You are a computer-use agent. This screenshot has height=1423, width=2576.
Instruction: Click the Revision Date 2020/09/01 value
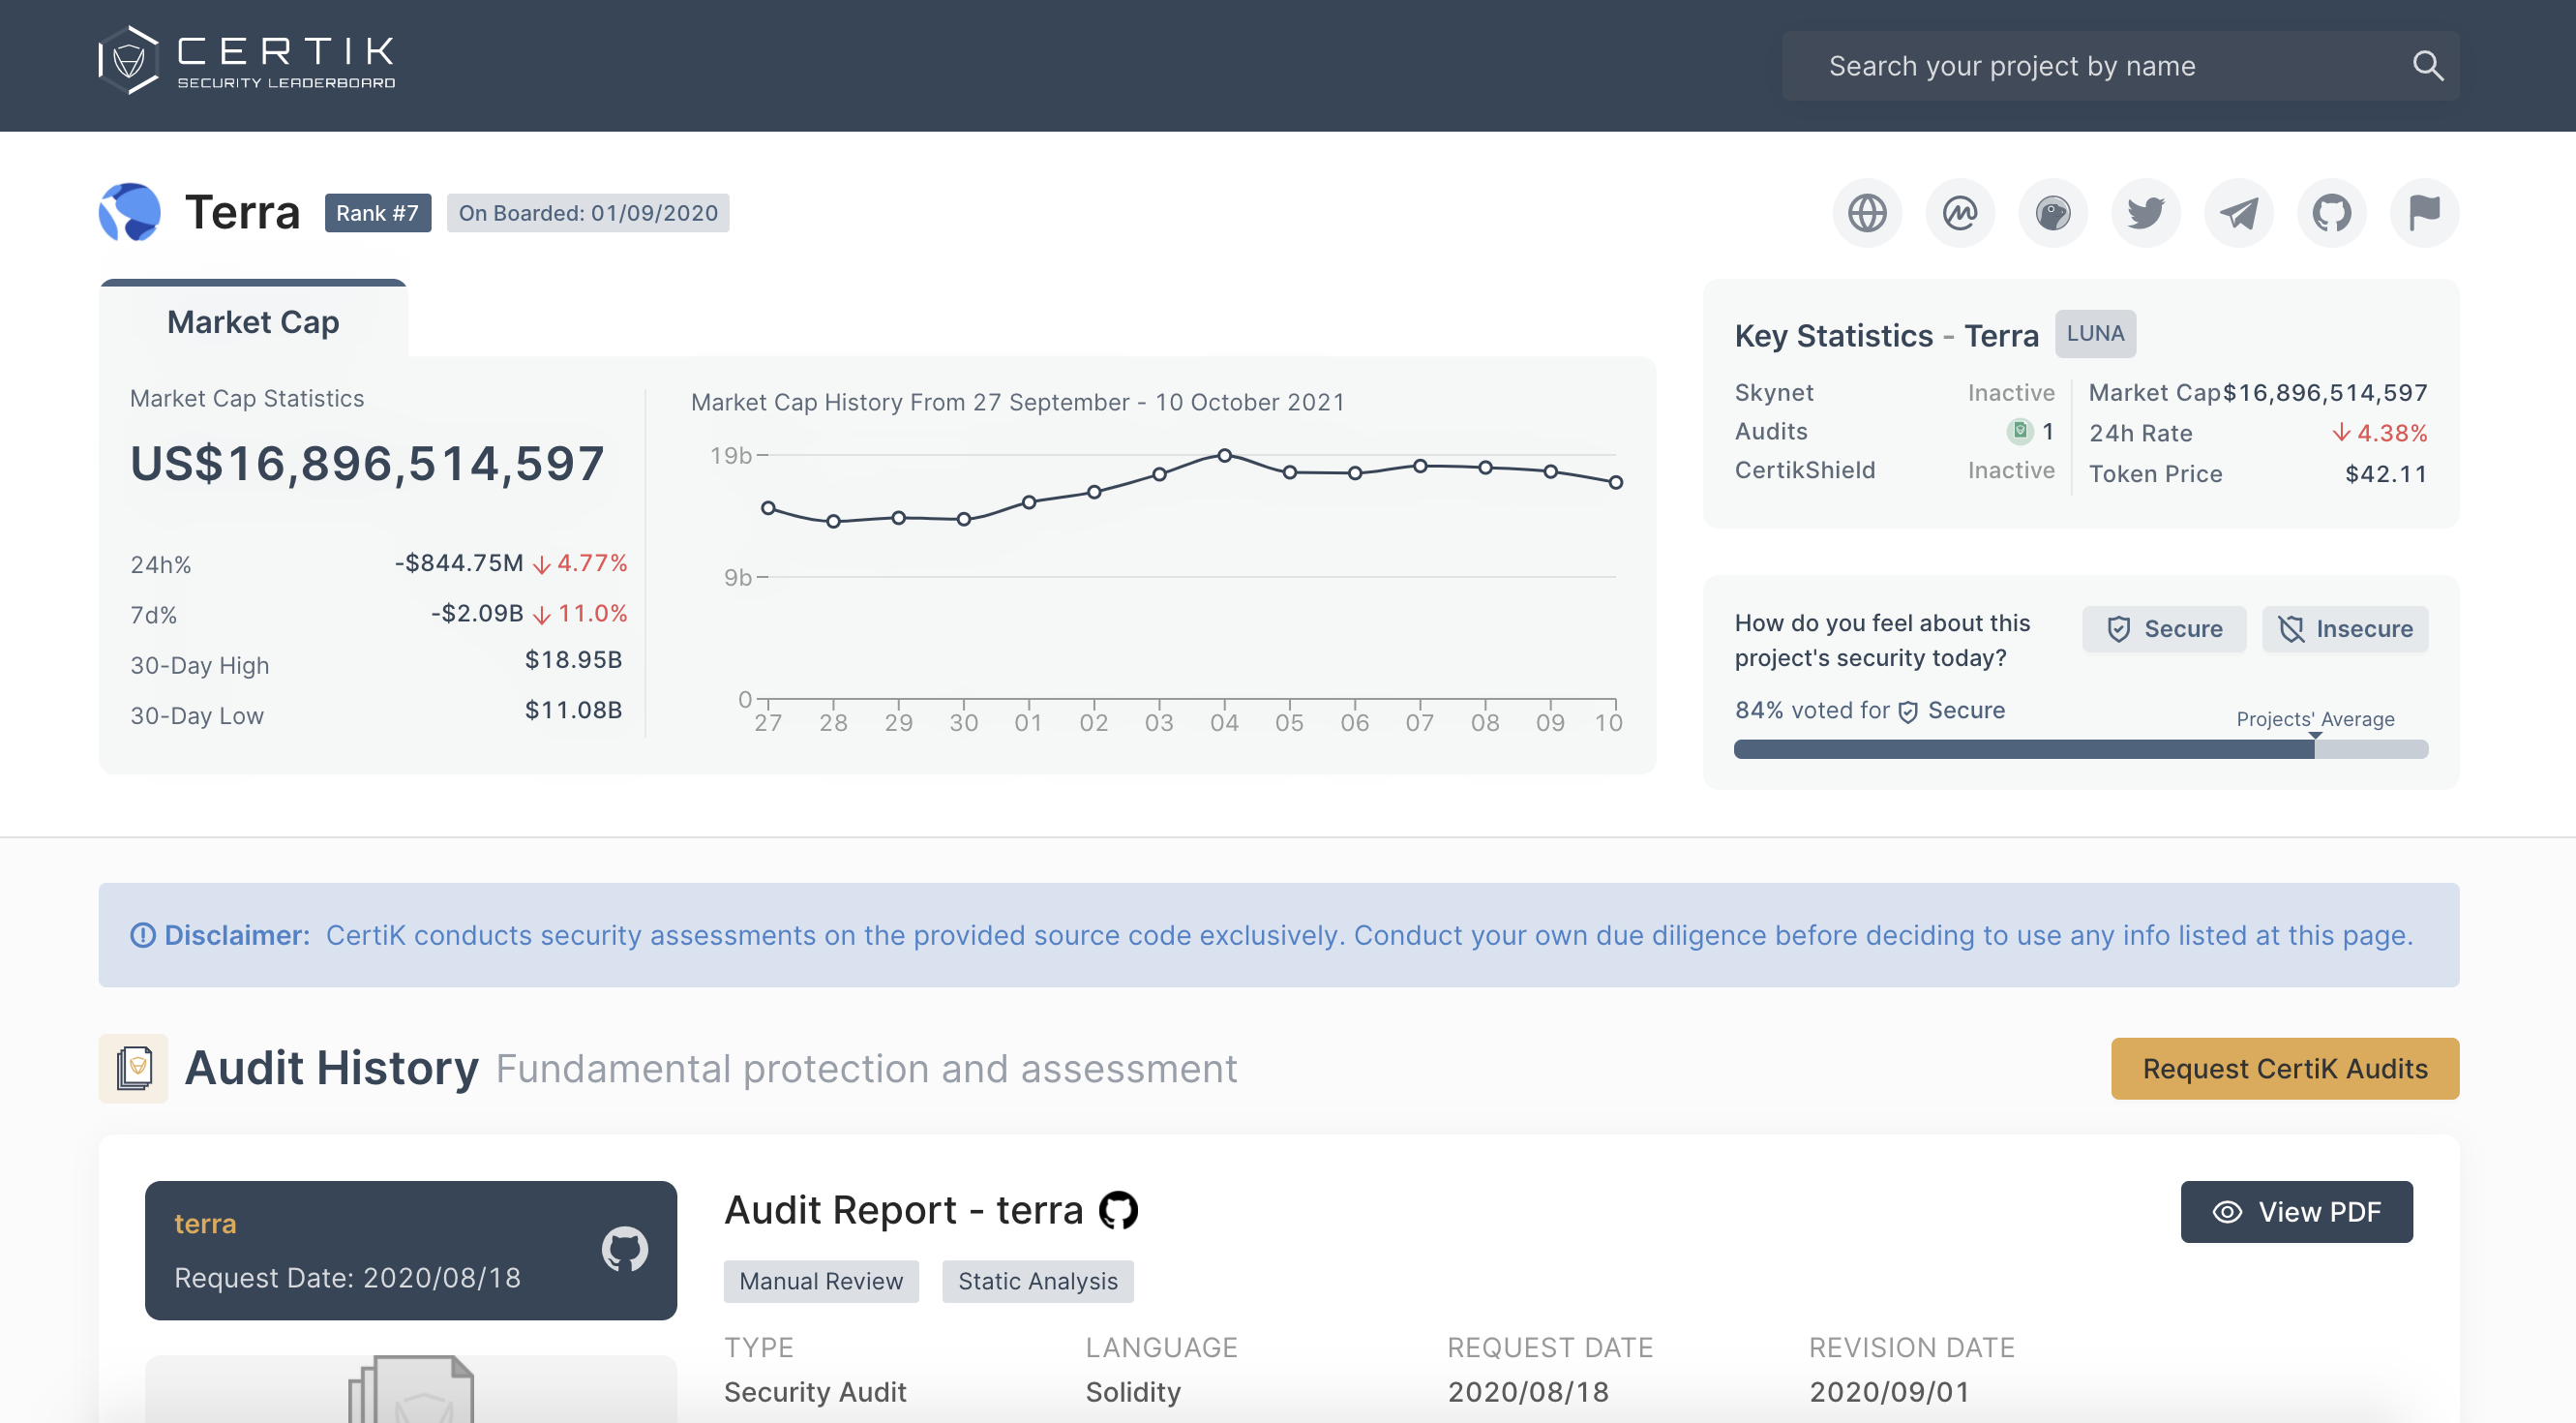(1889, 1392)
